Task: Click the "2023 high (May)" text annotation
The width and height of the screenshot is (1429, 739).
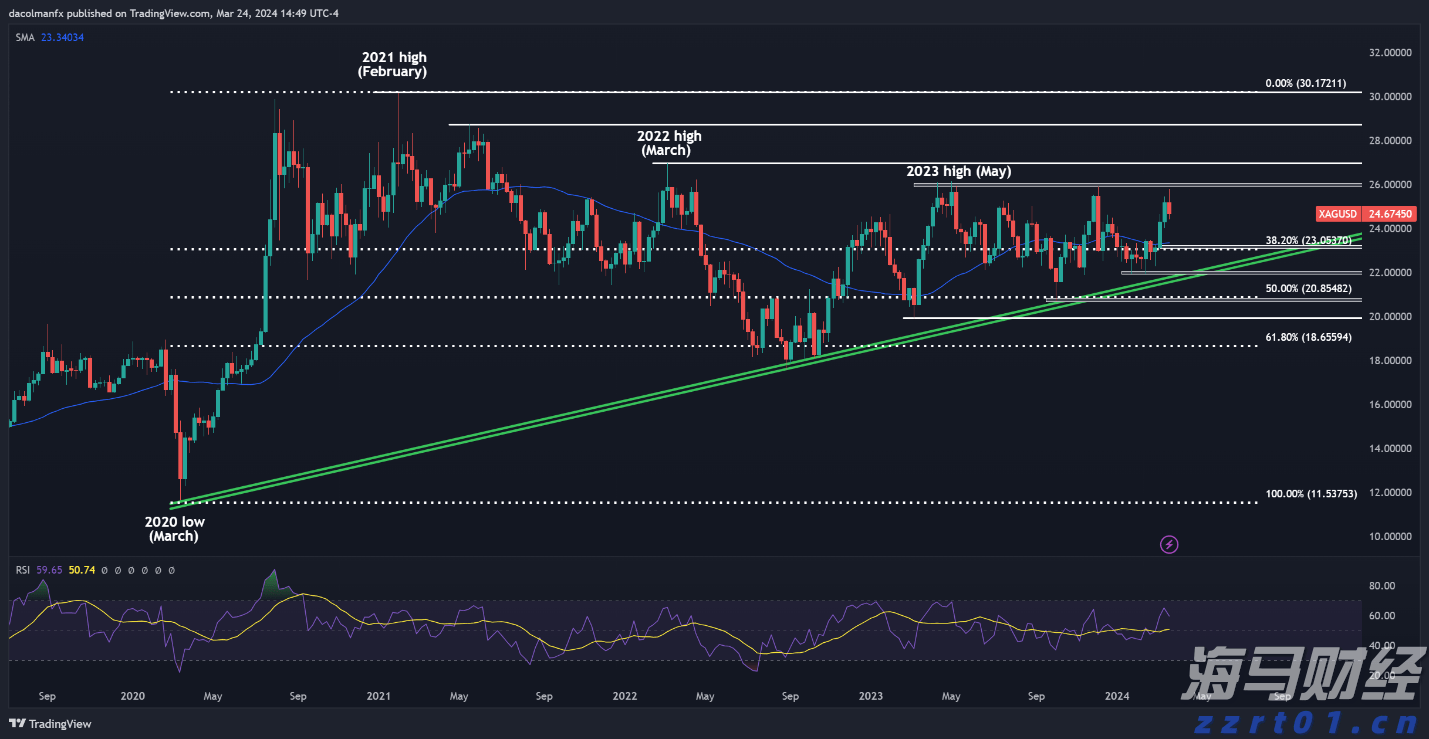Action: 959,172
